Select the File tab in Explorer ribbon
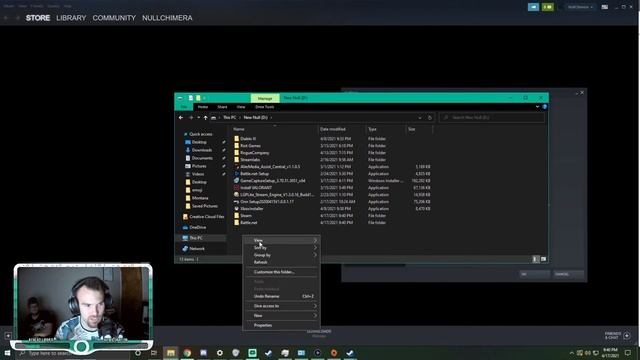 pos(184,107)
